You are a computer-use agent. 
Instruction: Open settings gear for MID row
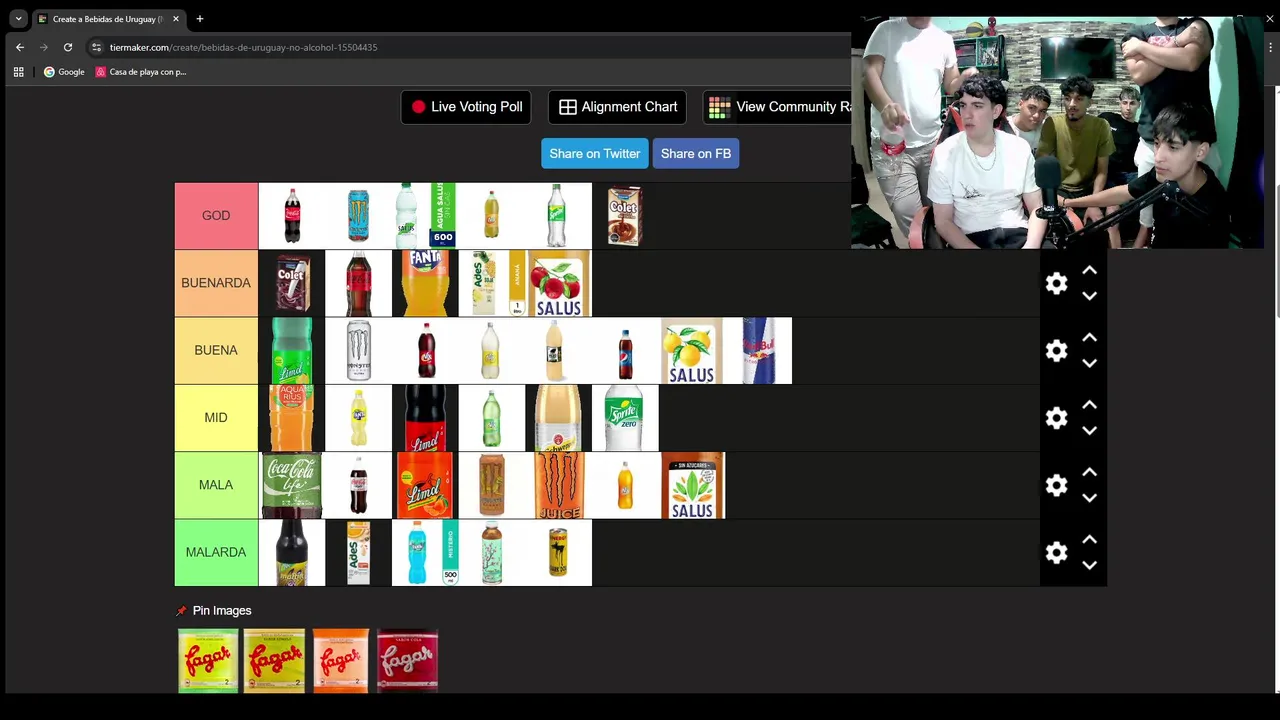click(1056, 418)
